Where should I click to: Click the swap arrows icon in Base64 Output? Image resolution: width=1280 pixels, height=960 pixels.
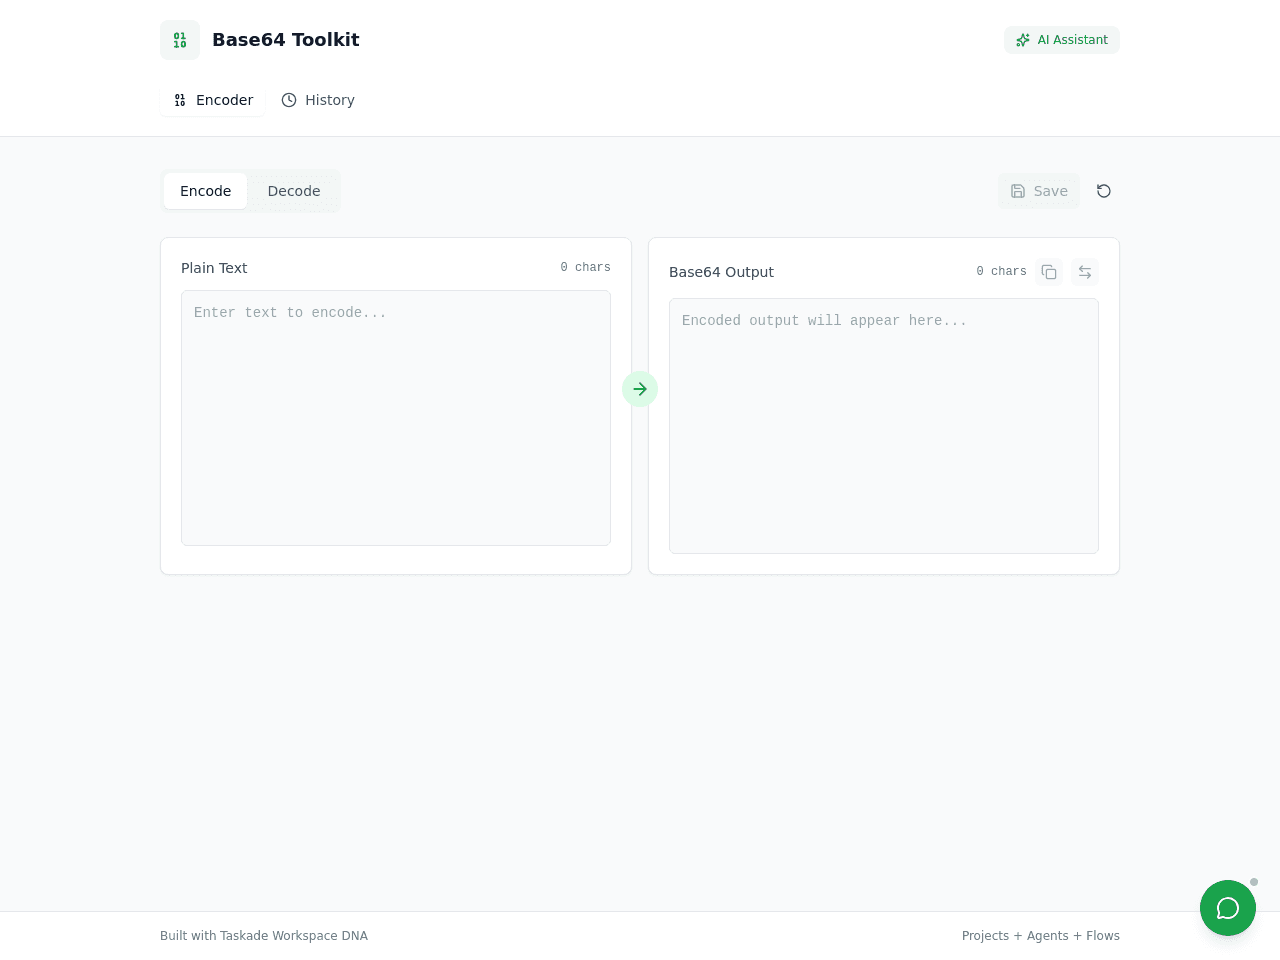point(1085,272)
